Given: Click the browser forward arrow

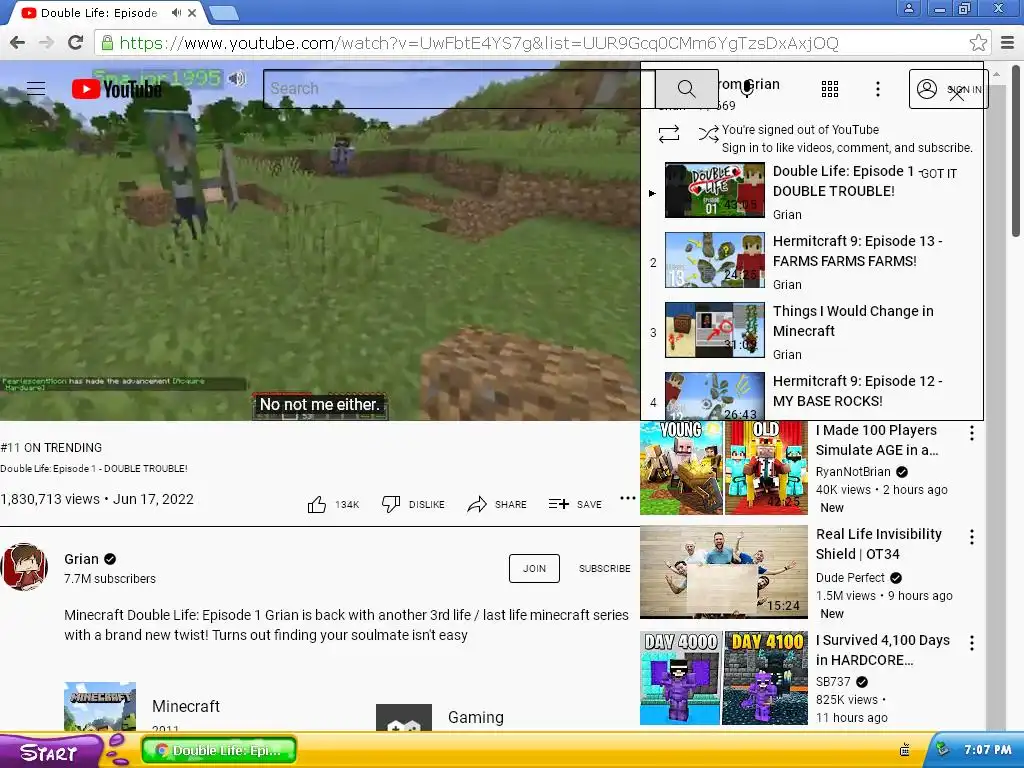Looking at the screenshot, I should pos(46,43).
